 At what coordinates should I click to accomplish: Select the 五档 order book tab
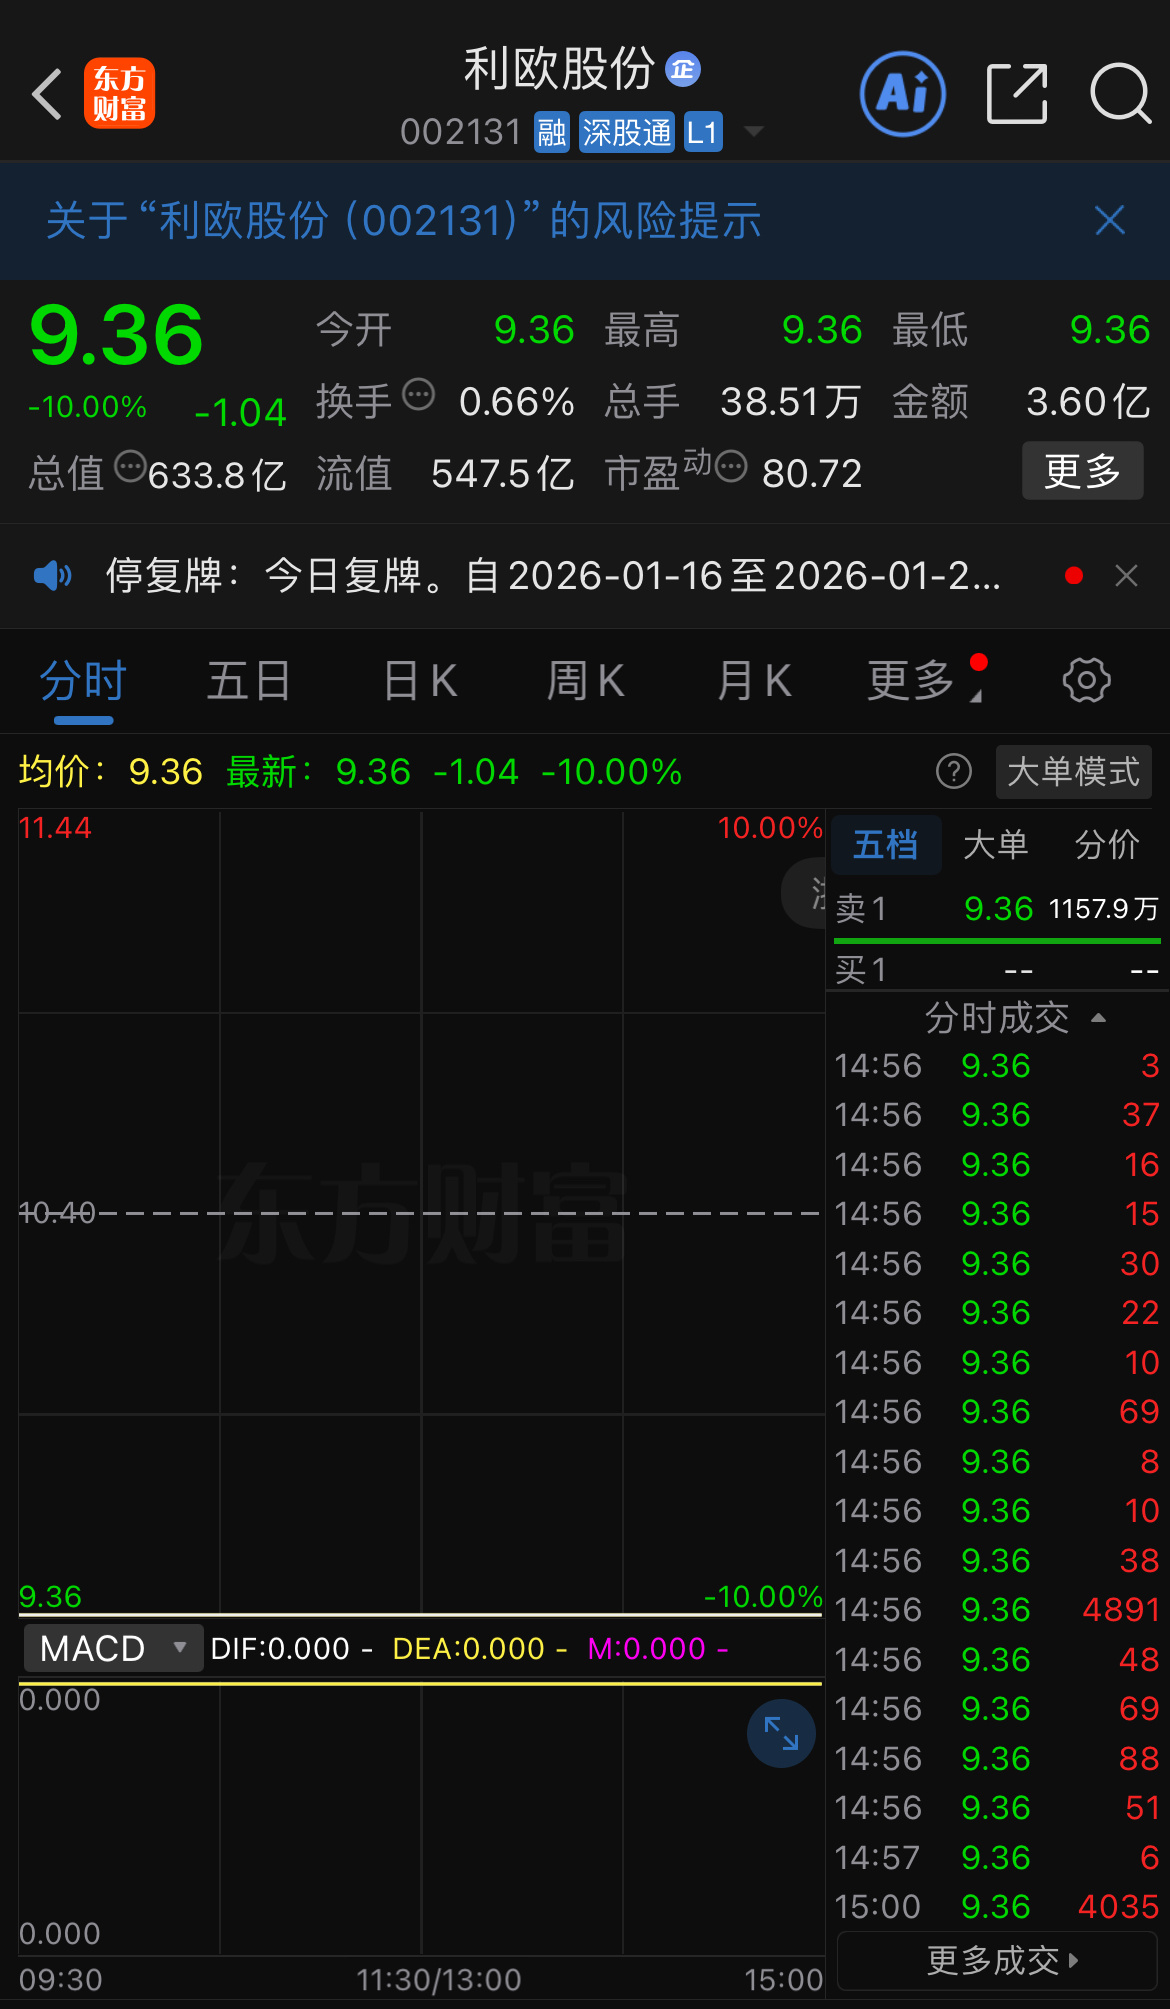click(x=886, y=845)
